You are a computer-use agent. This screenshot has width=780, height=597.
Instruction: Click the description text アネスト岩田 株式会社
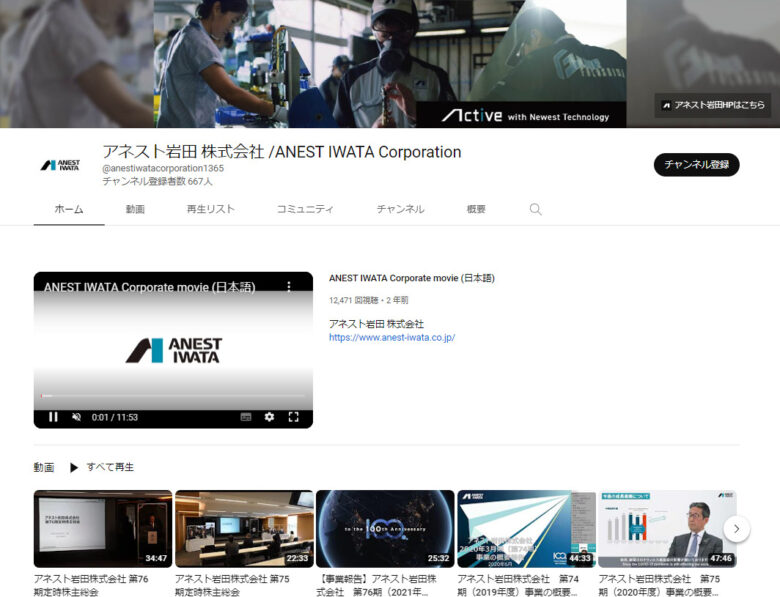pyautogui.click(x=376, y=324)
